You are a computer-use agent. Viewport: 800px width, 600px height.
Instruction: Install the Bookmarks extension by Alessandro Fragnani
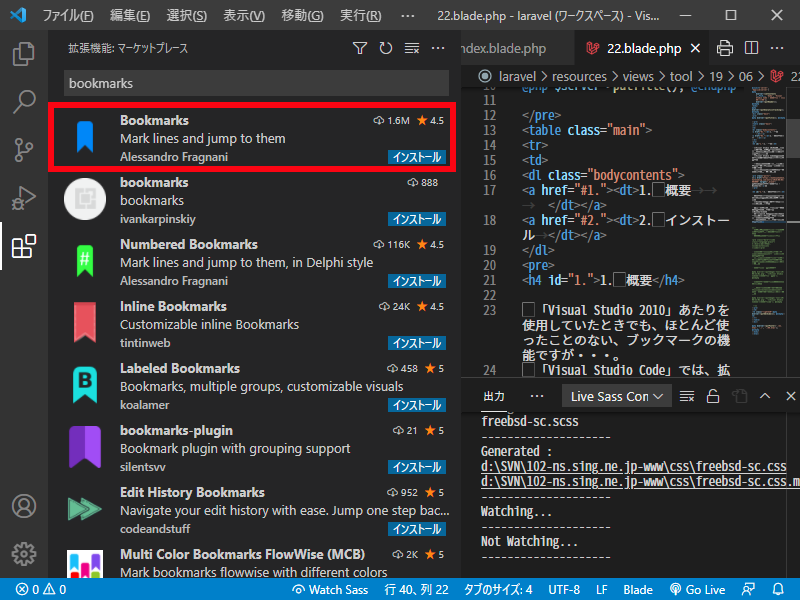[416, 157]
